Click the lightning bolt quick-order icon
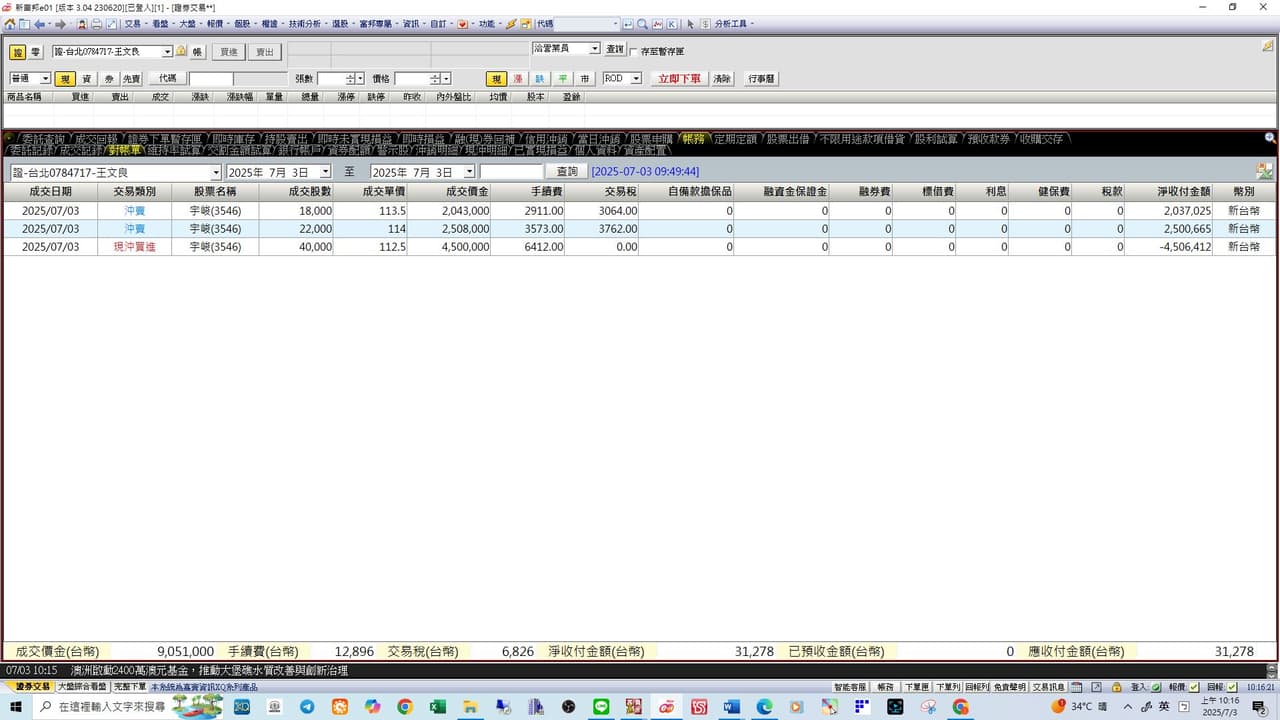 [510, 24]
